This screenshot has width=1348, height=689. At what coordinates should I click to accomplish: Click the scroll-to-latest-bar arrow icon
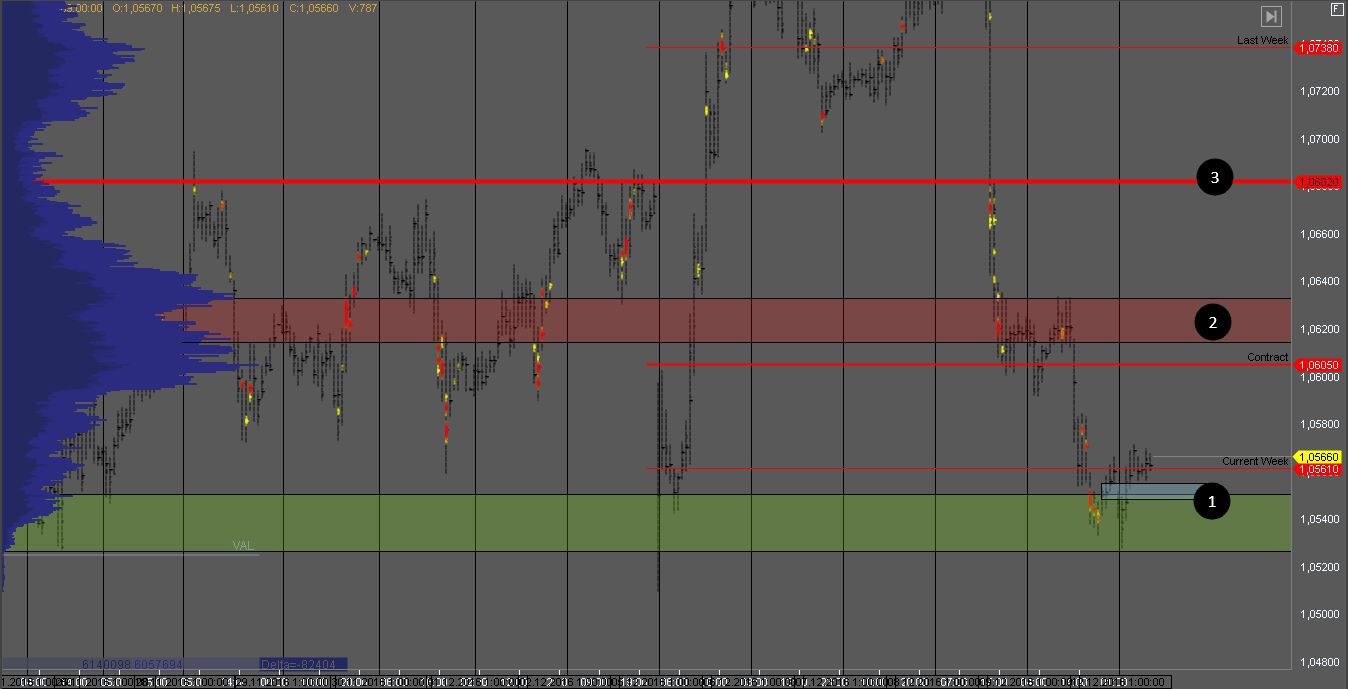(1270, 16)
